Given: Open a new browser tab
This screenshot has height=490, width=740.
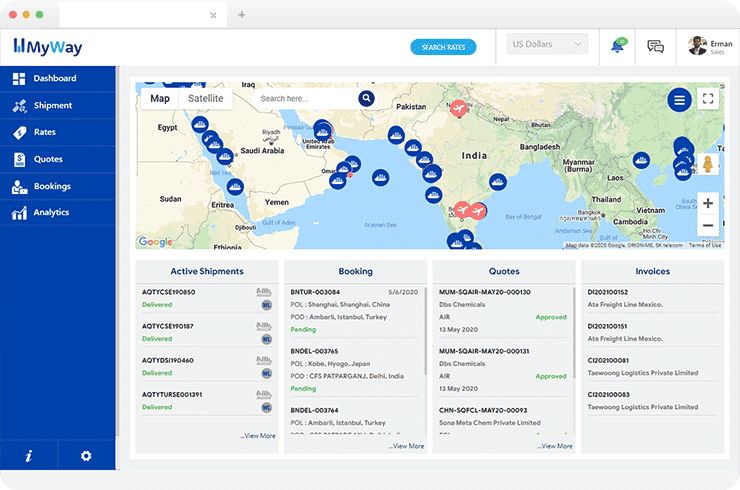Looking at the screenshot, I should click(242, 15).
